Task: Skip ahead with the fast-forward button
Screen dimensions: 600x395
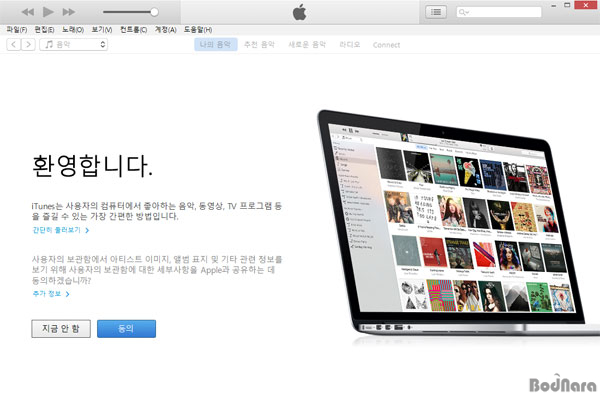Action: click(68, 12)
